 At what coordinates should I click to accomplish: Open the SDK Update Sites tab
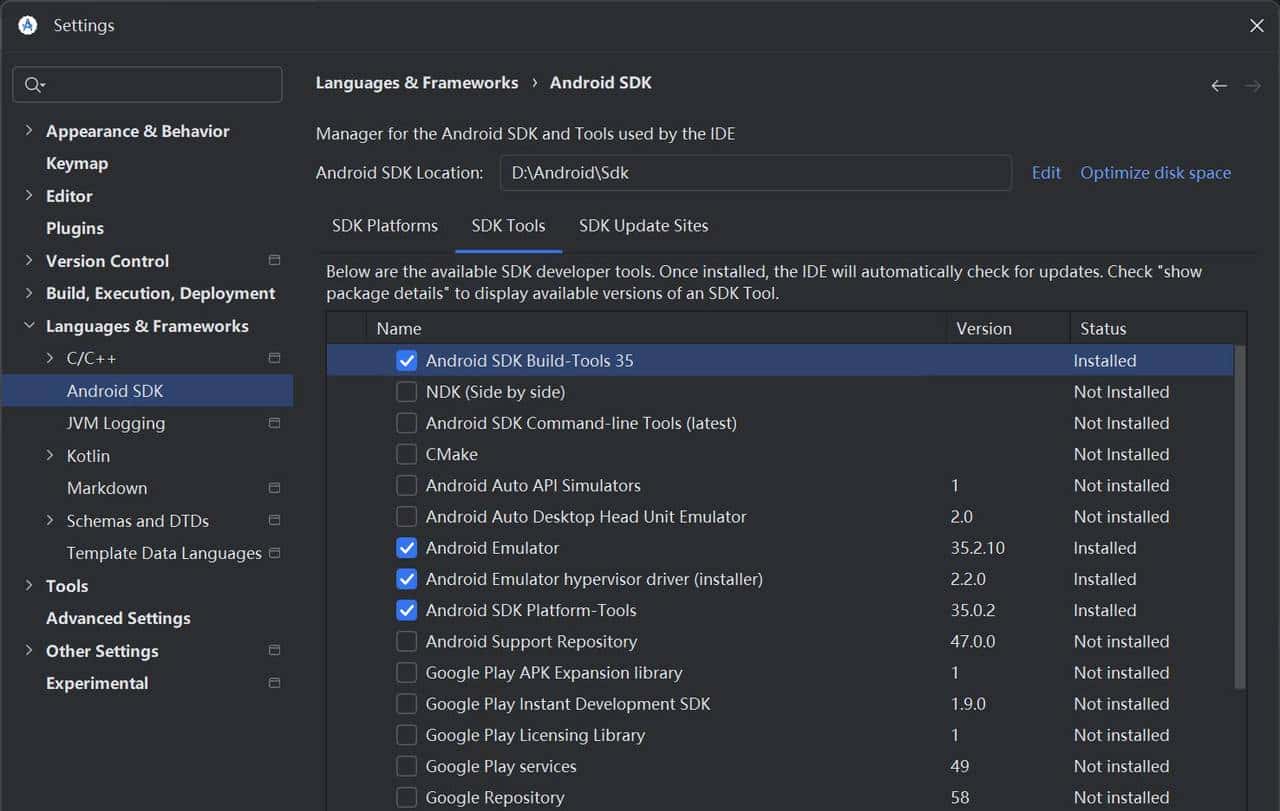pos(643,226)
